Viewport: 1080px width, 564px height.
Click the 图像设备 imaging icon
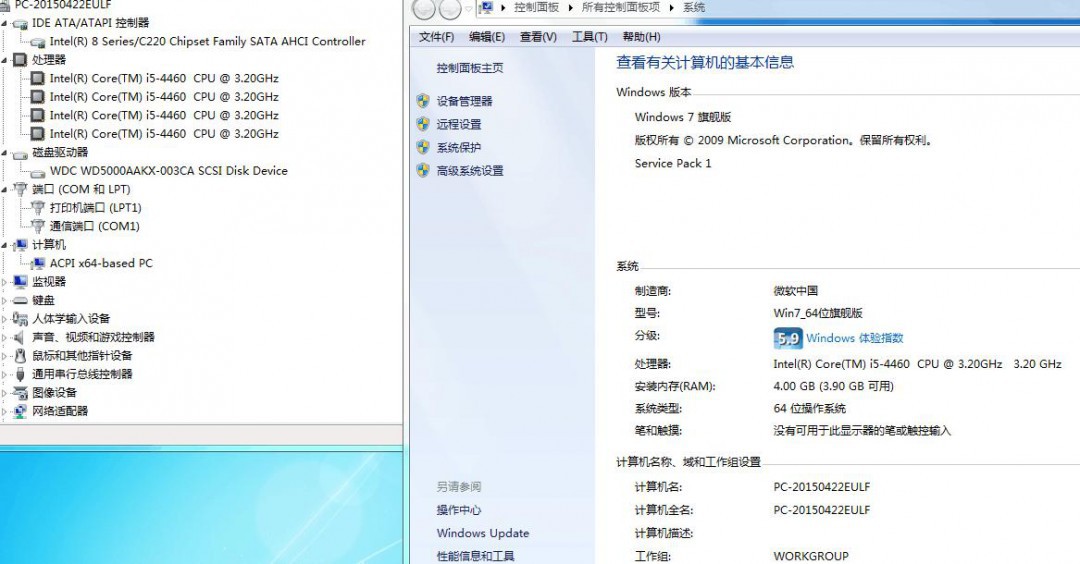pos(20,393)
